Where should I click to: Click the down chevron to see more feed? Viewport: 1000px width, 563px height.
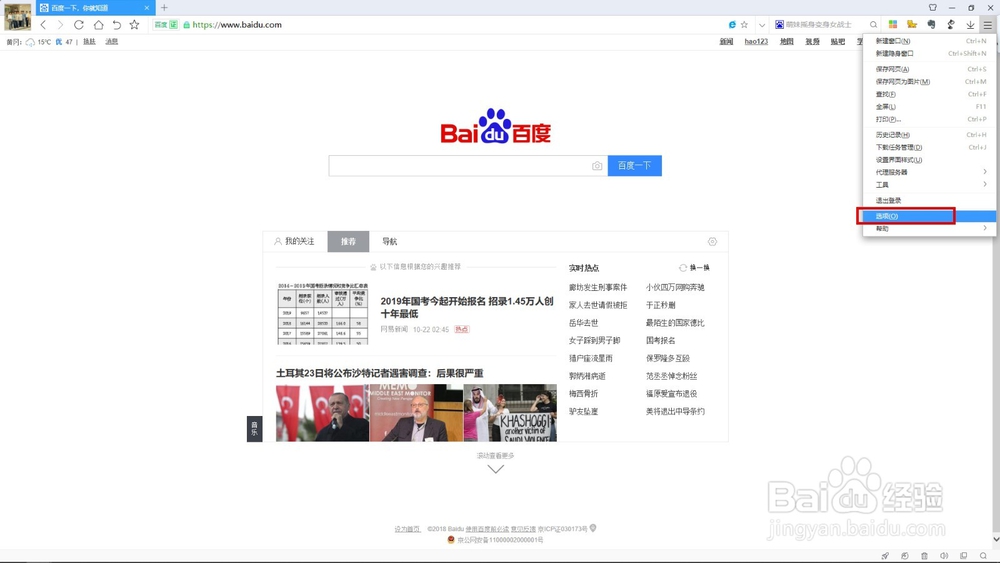[496, 469]
